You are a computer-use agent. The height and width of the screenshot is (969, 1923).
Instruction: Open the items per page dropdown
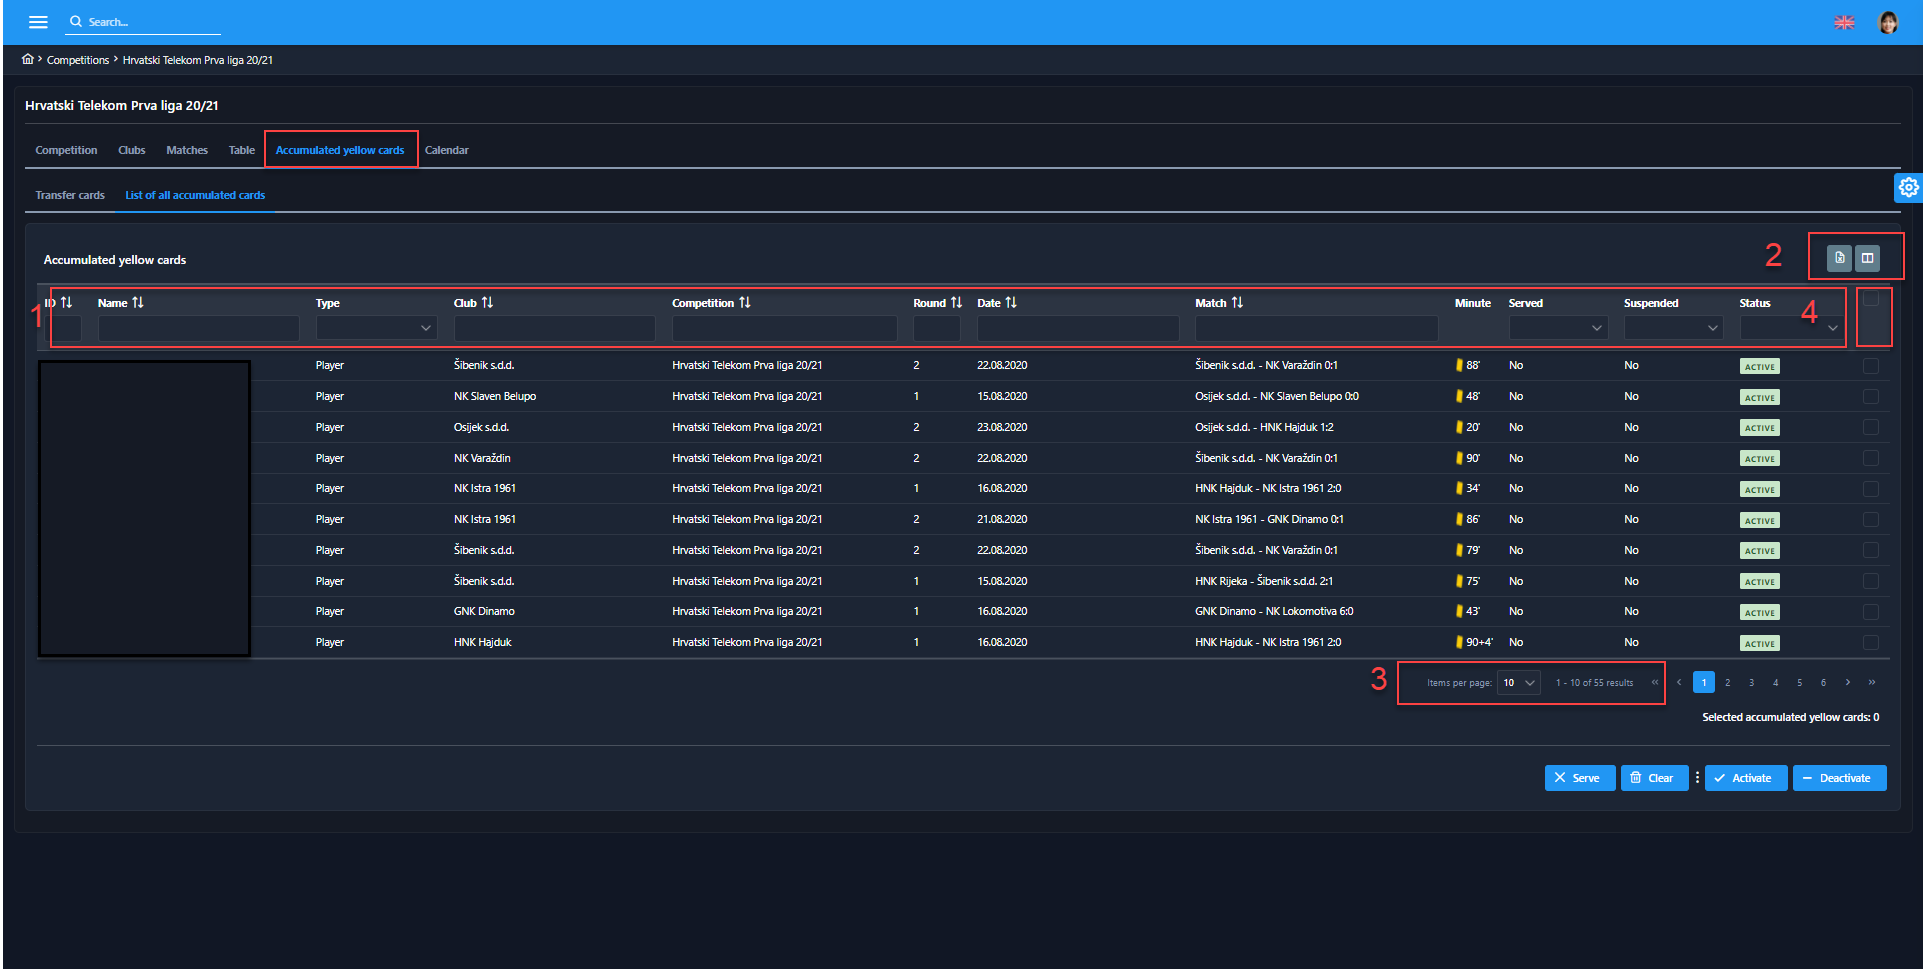(x=1518, y=683)
